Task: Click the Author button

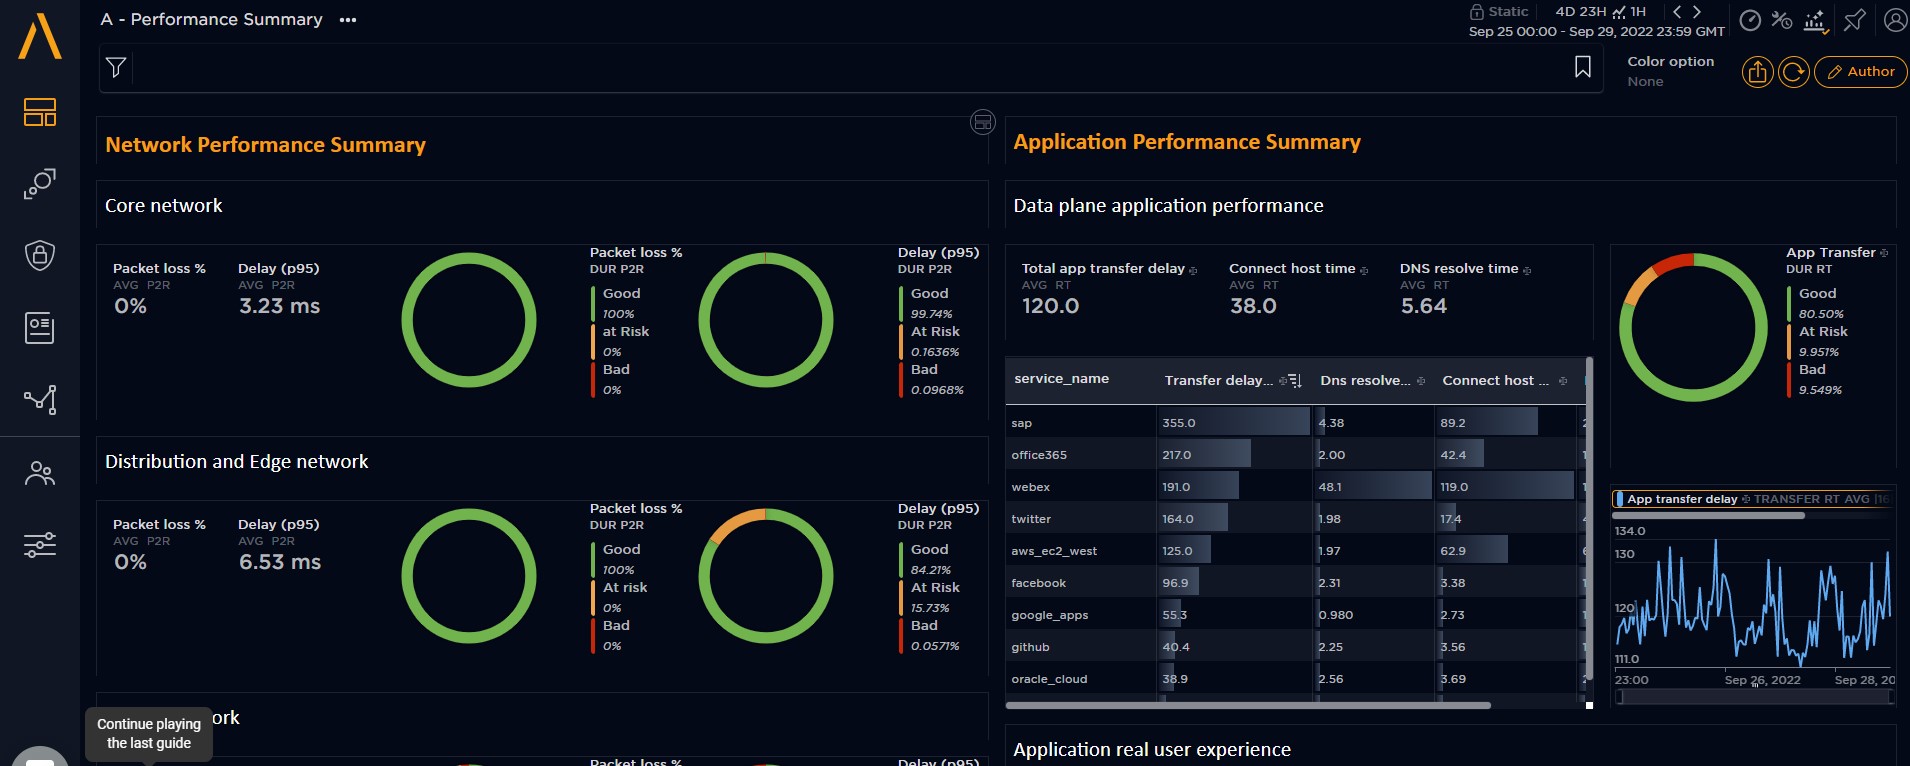Action: tap(1860, 72)
